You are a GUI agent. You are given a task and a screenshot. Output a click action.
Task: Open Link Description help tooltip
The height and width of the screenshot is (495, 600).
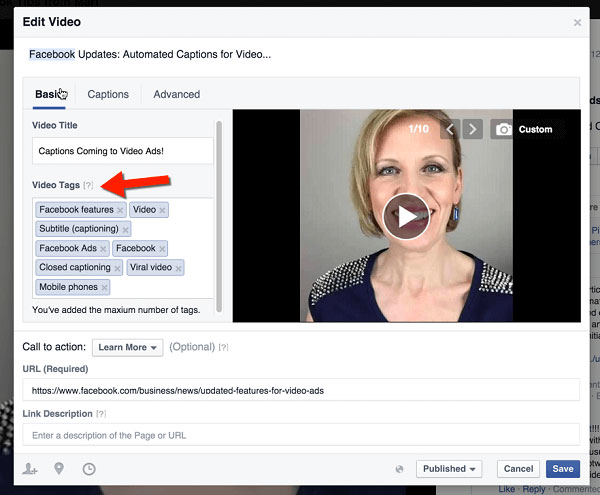click(101, 414)
